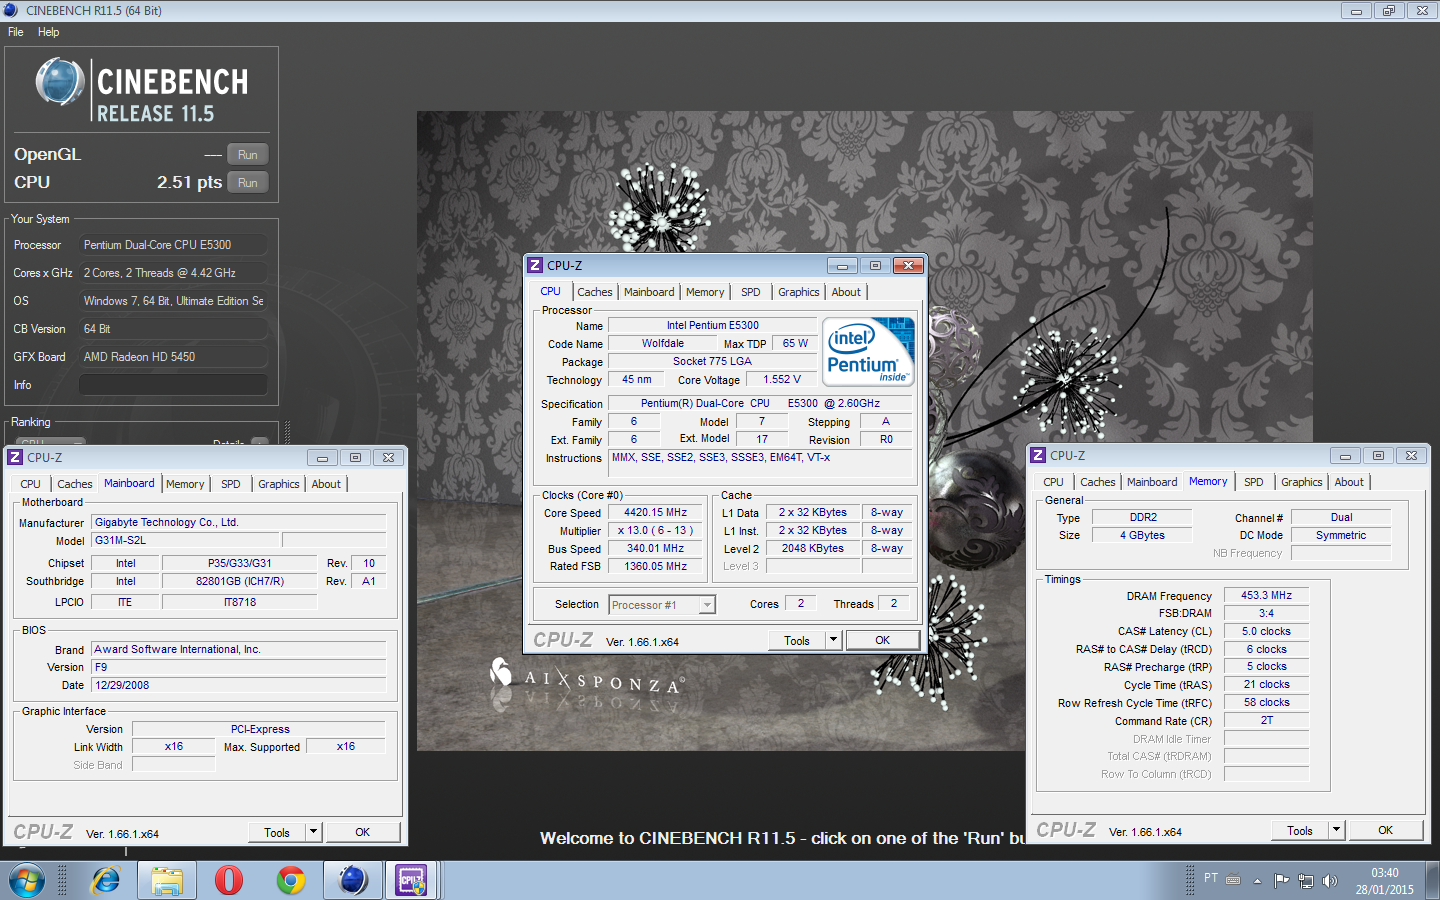Click Tools button in Mainboard CPU-Z window

[277, 832]
